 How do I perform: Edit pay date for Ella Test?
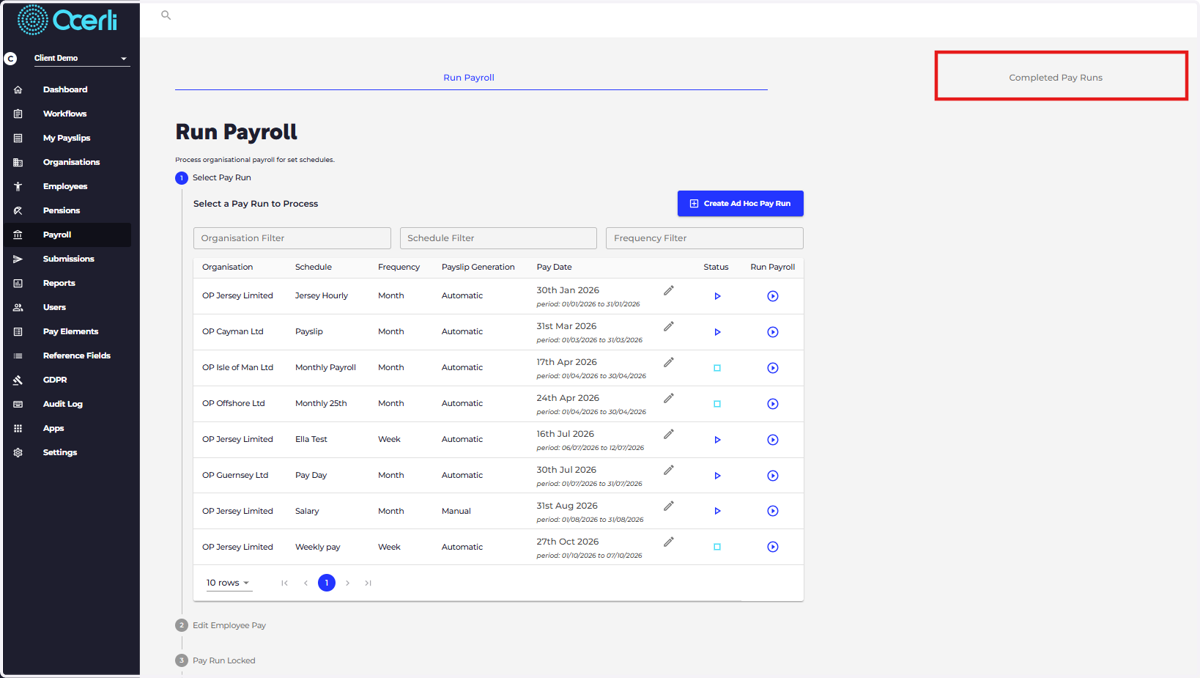pos(669,434)
